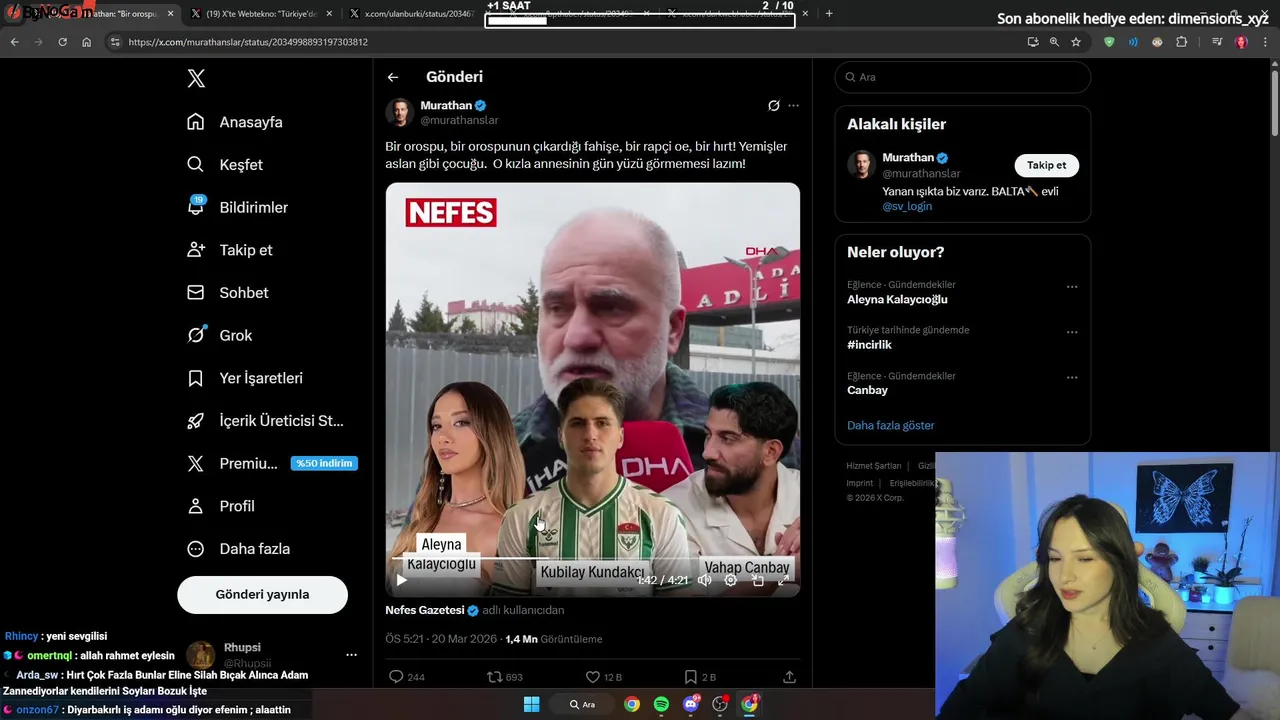The image size is (1280, 720).
Task: Open Rhupsi account menu dots
Action: coord(351,655)
